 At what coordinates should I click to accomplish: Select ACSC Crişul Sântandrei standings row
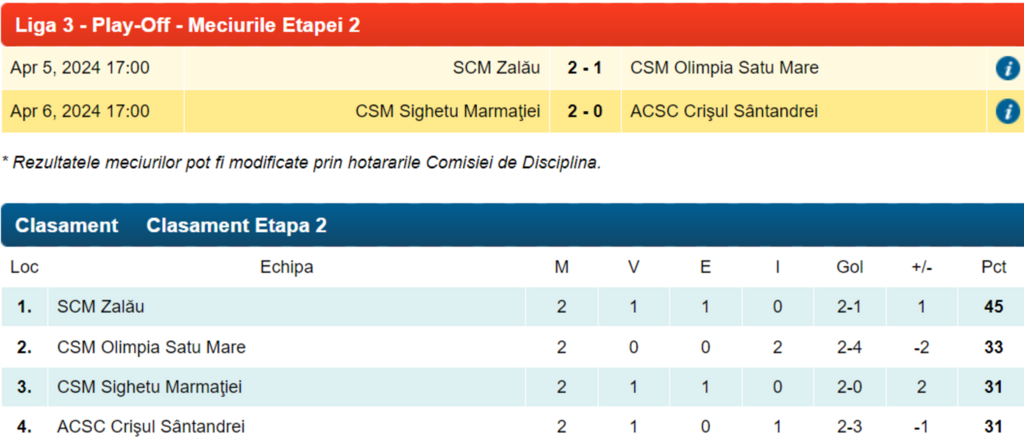point(151,426)
